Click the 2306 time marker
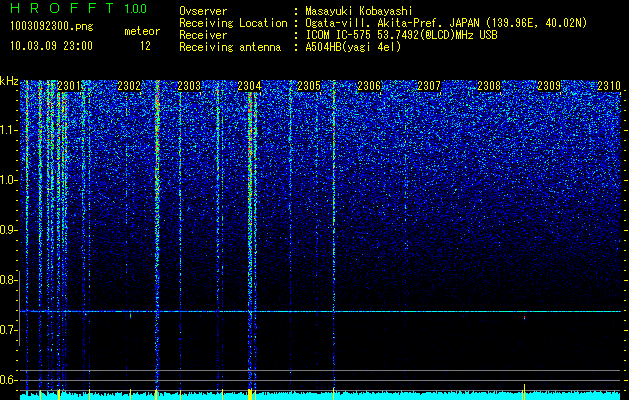Screen dimensions: 629x400 point(369,86)
